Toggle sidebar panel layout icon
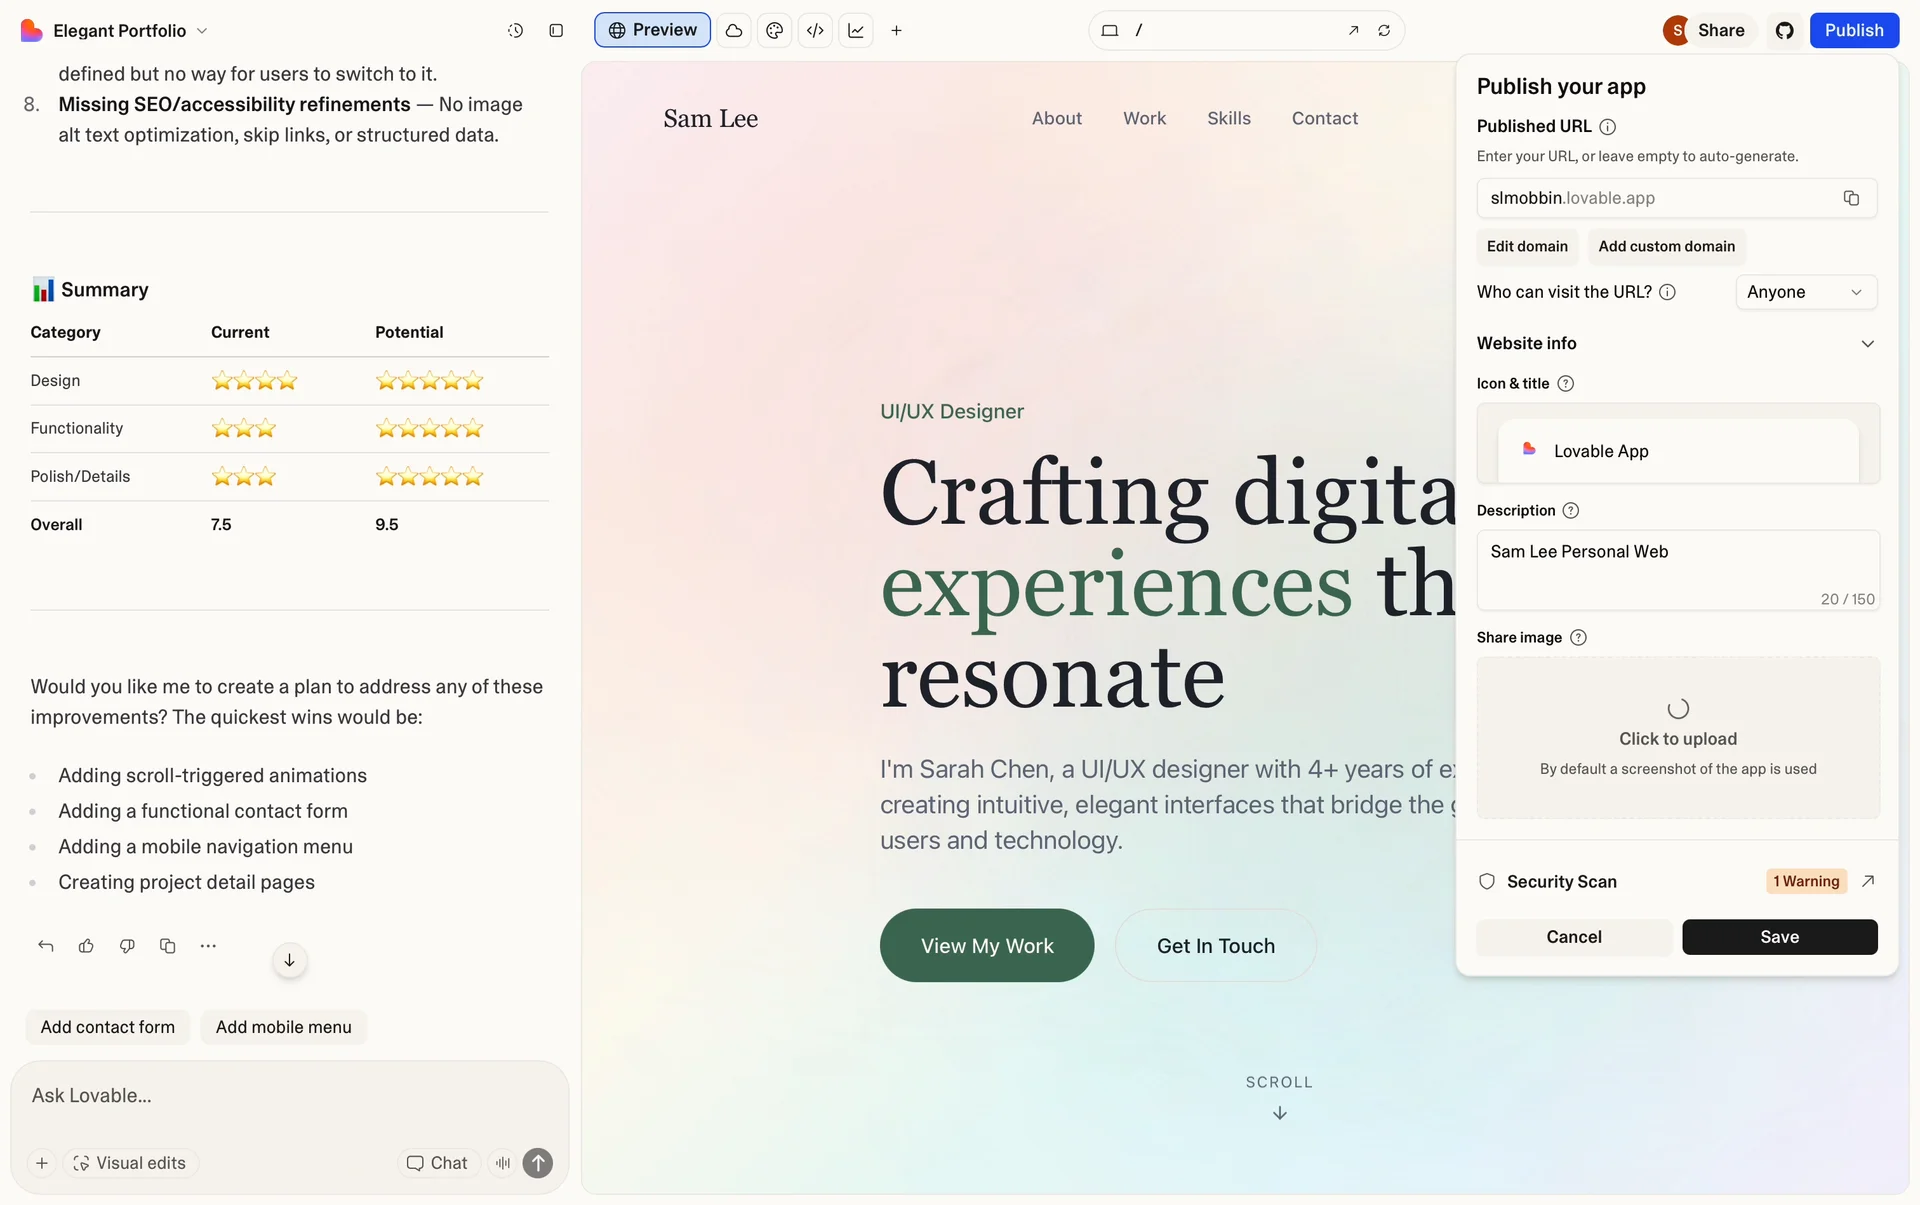1920x1205 pixels. pyautogui.click(x=556, y=31)
